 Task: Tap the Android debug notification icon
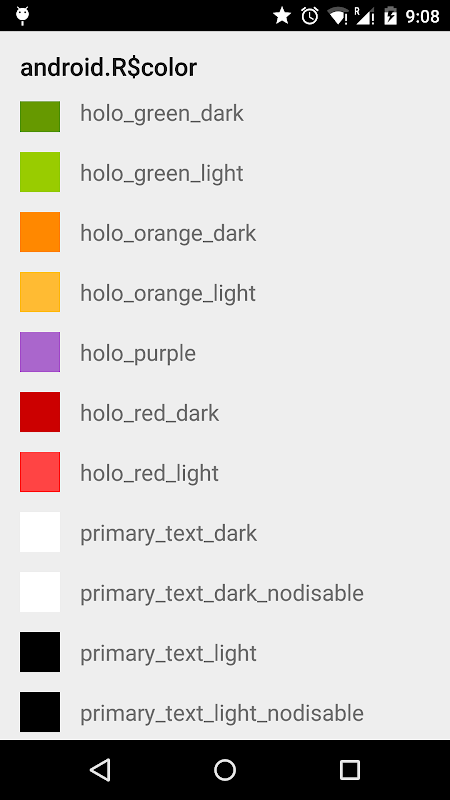pyautogui.click(x=22, y=16)
